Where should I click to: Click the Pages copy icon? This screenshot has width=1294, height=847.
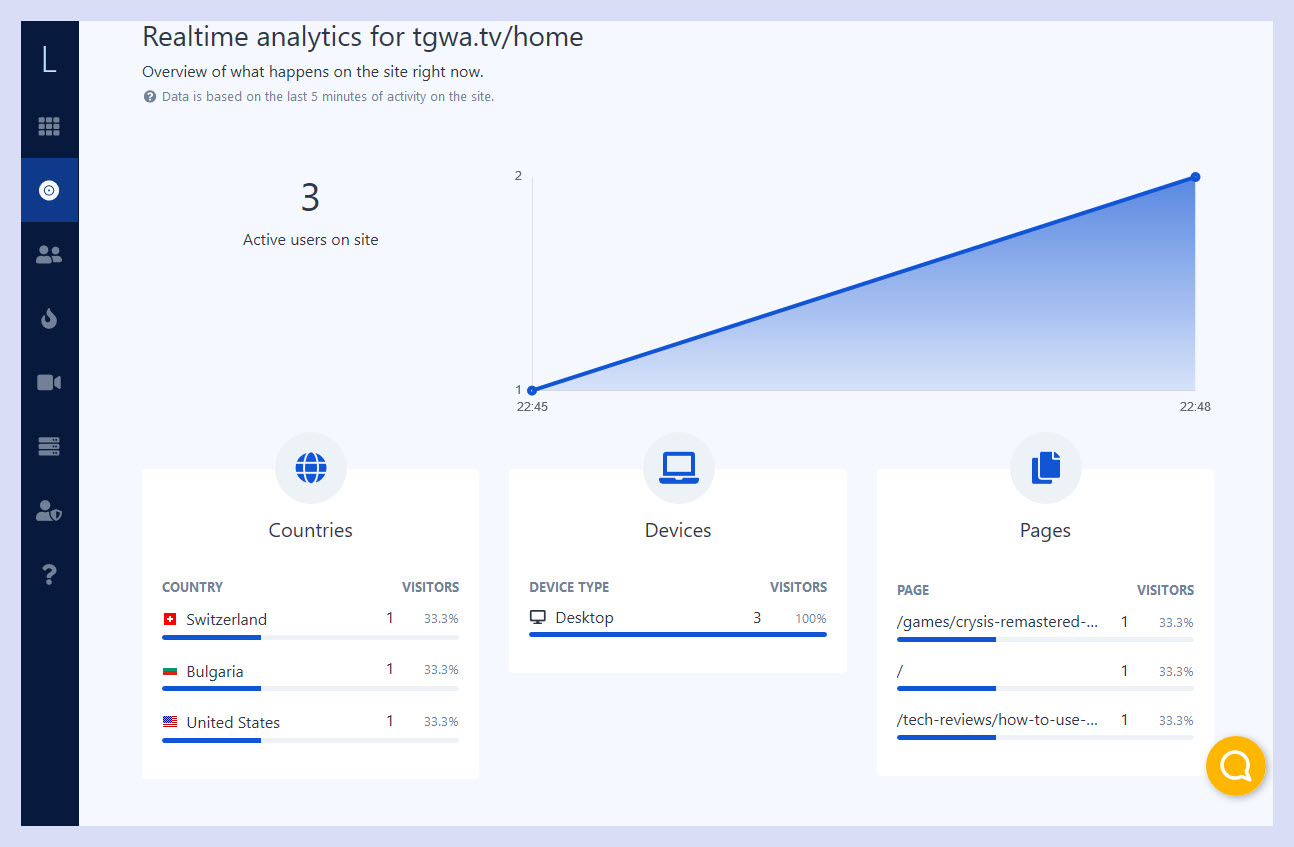pyautogui.click(x=1045, y=467)
